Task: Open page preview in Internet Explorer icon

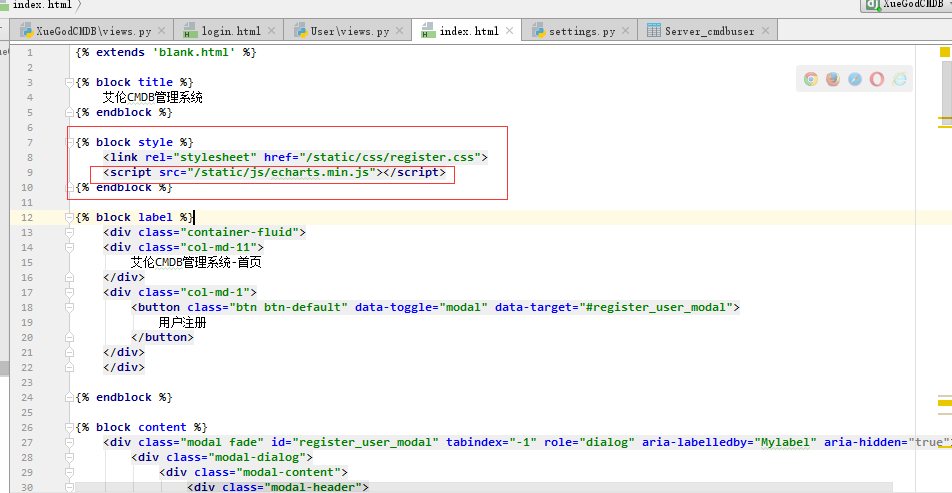Action: [899, 79]
